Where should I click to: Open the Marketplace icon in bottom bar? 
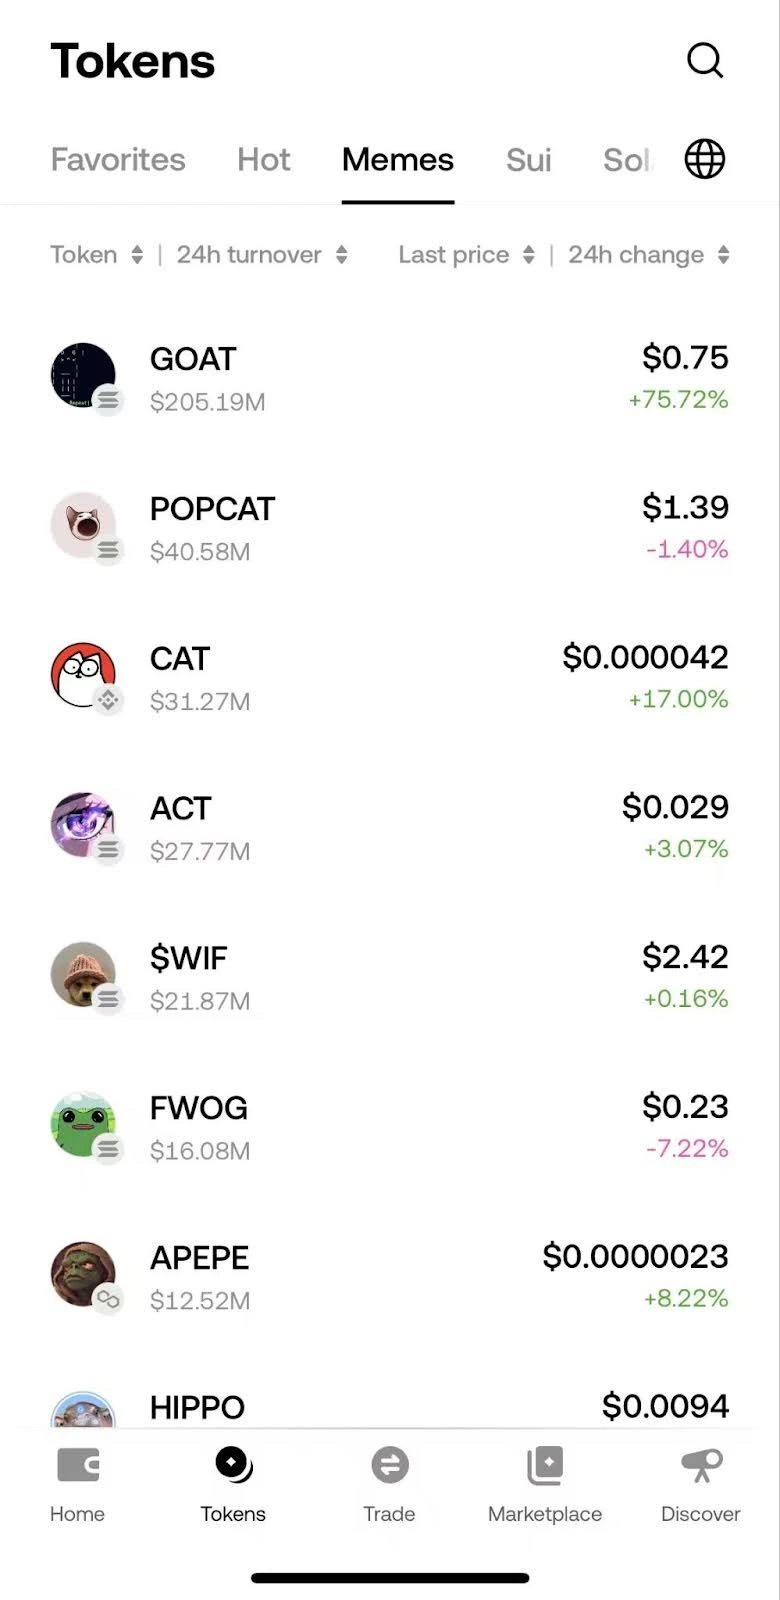[545, 1466]
